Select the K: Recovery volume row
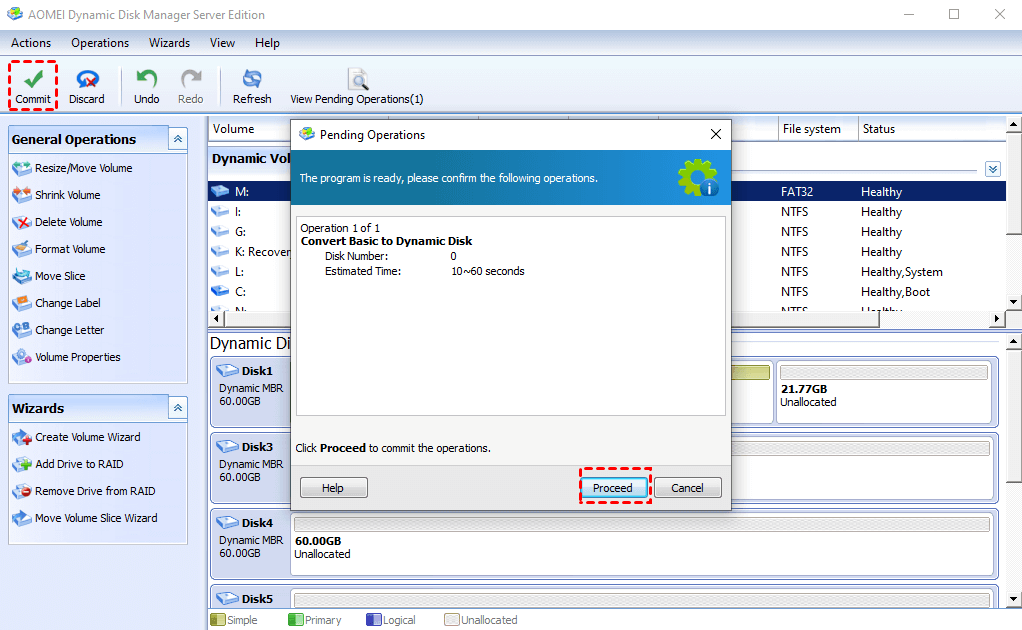Screen dimensions: 1022x630 tap(607, 251)
